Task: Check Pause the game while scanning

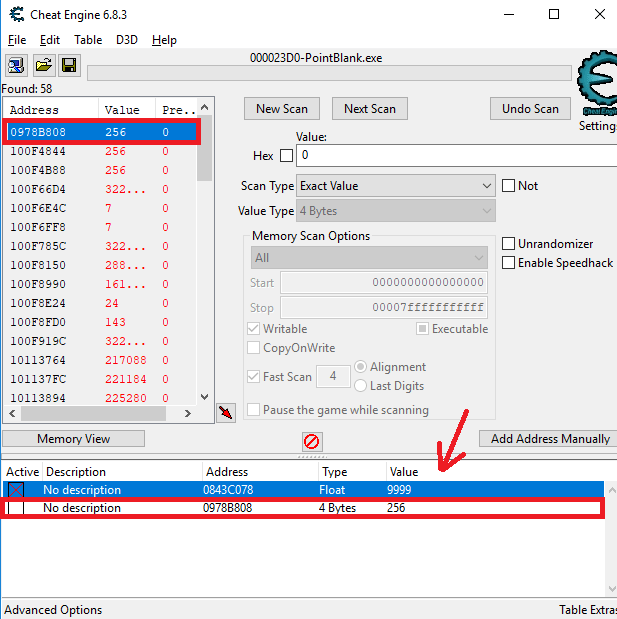Action: click(253, 410)
